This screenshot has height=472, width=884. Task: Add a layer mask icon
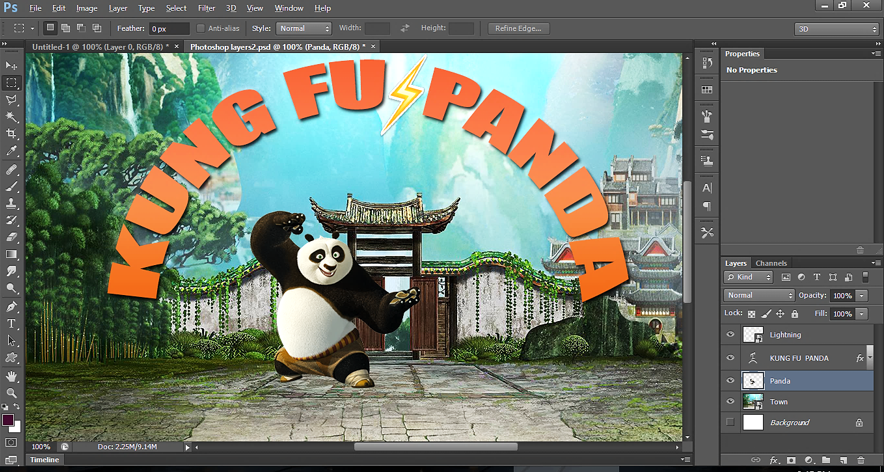point(791,460)
